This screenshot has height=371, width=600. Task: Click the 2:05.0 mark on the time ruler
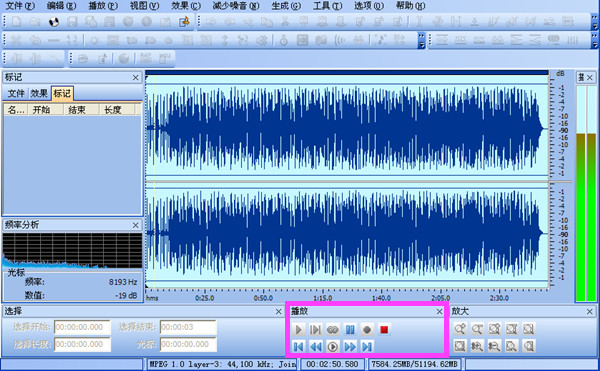(440, 298)
